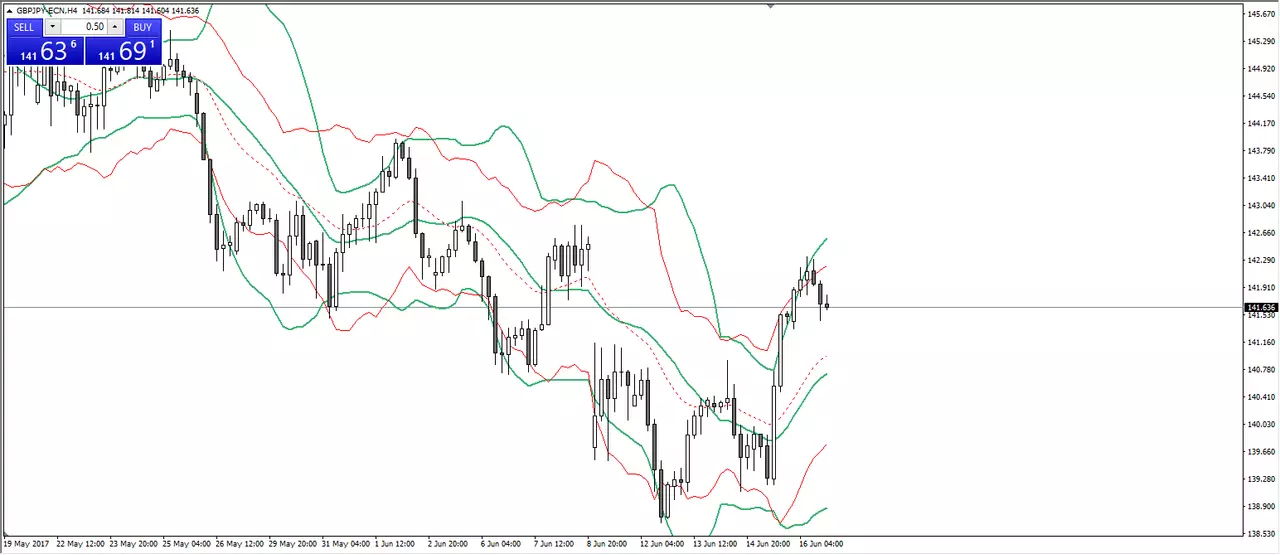Click the 26 May 12:00 time label
The height and width of the screenshot is (555, 1280).
pos(240,546)
